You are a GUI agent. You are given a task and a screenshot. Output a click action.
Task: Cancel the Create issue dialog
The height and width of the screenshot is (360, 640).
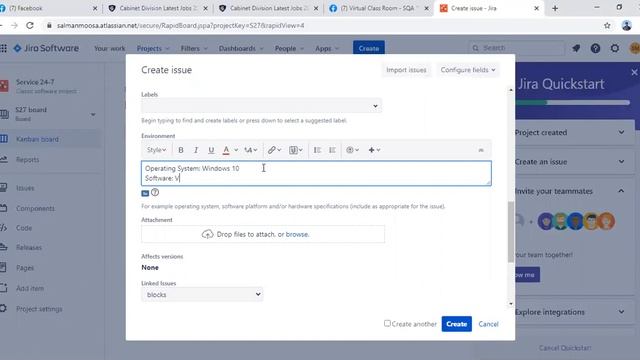488,324
